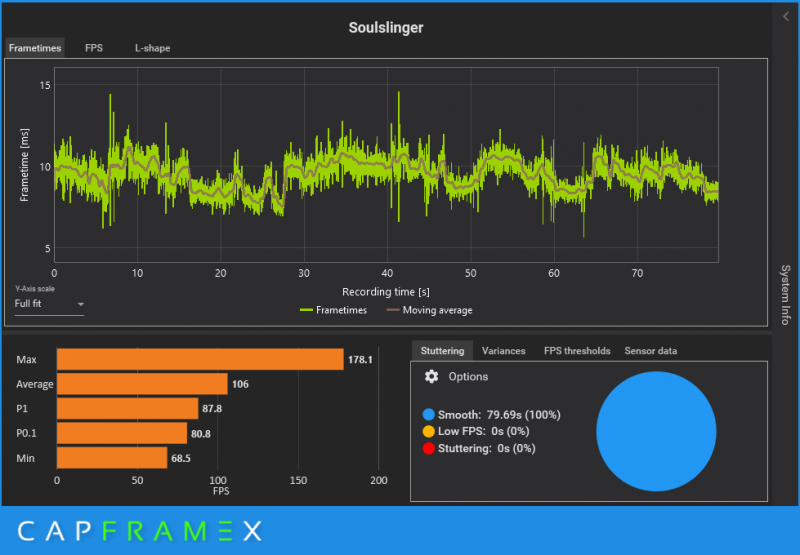Select the Frametimes tab
This screenshot has width=800, height=555.
click(35, 48)
